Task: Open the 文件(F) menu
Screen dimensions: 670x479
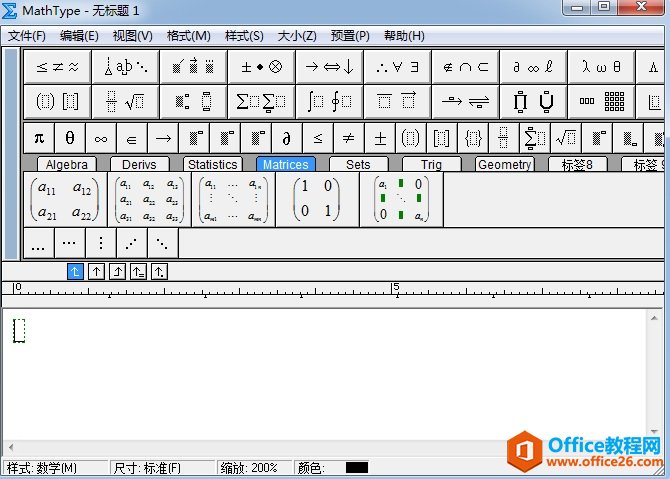Action: click(26, 36)
